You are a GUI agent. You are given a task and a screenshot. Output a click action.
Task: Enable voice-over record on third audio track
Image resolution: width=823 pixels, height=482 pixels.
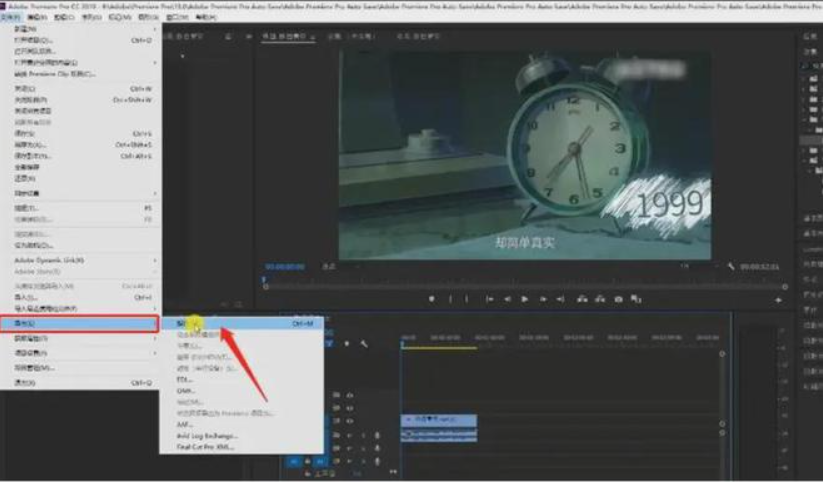(377, 462)
